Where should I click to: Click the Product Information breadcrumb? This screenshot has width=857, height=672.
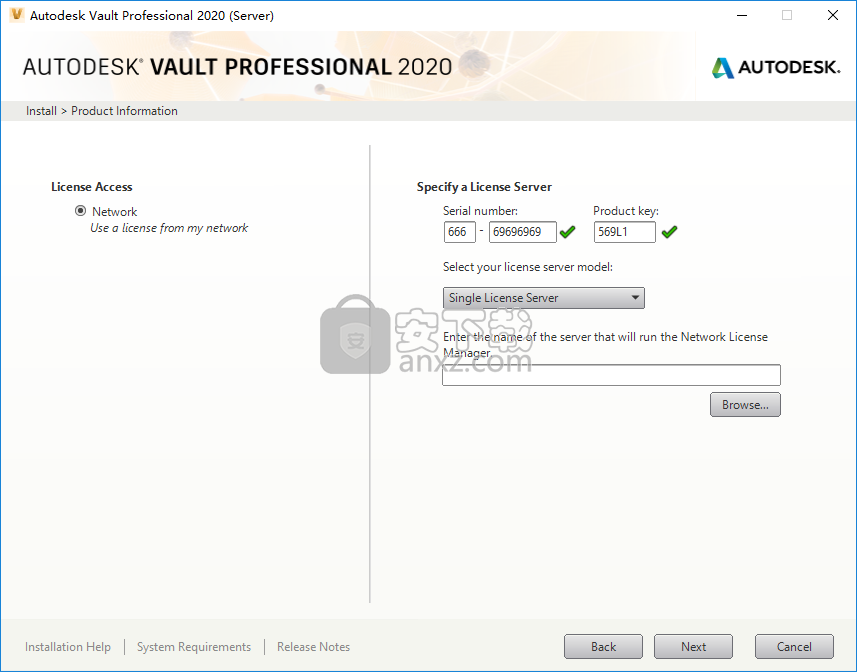click(x=124, y=111)
